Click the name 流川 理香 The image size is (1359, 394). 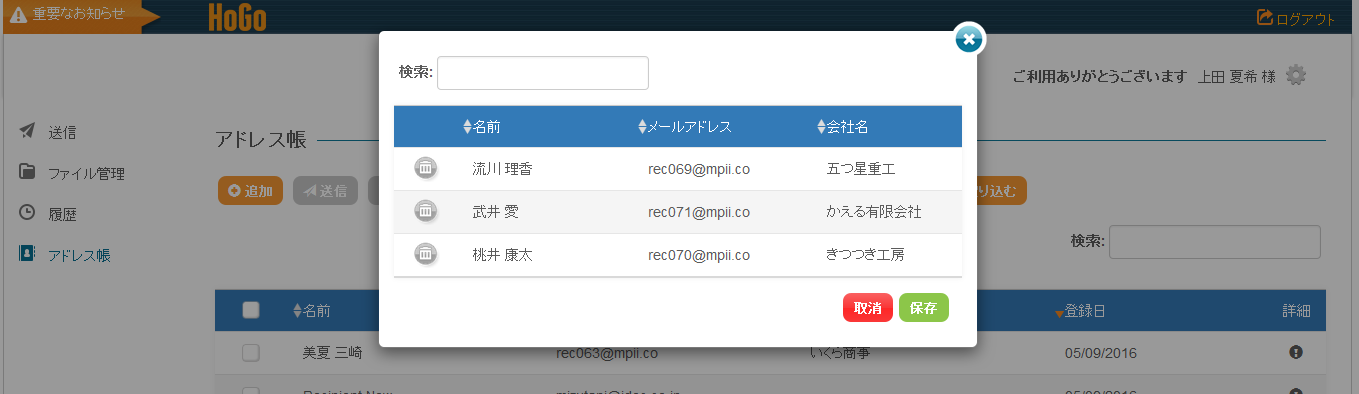tap(502, 169)
